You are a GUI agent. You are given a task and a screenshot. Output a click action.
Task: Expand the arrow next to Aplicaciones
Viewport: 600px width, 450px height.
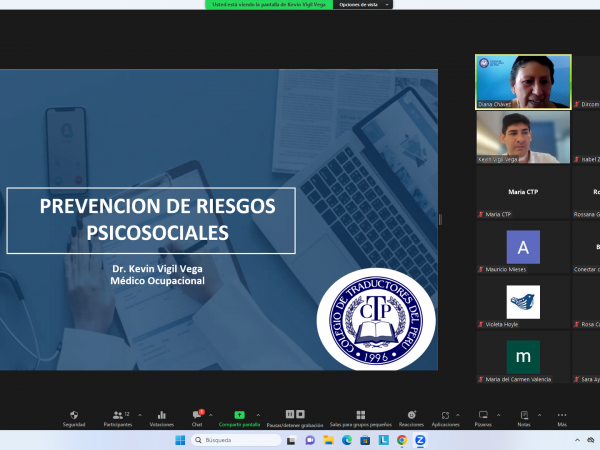coord(458,415)
